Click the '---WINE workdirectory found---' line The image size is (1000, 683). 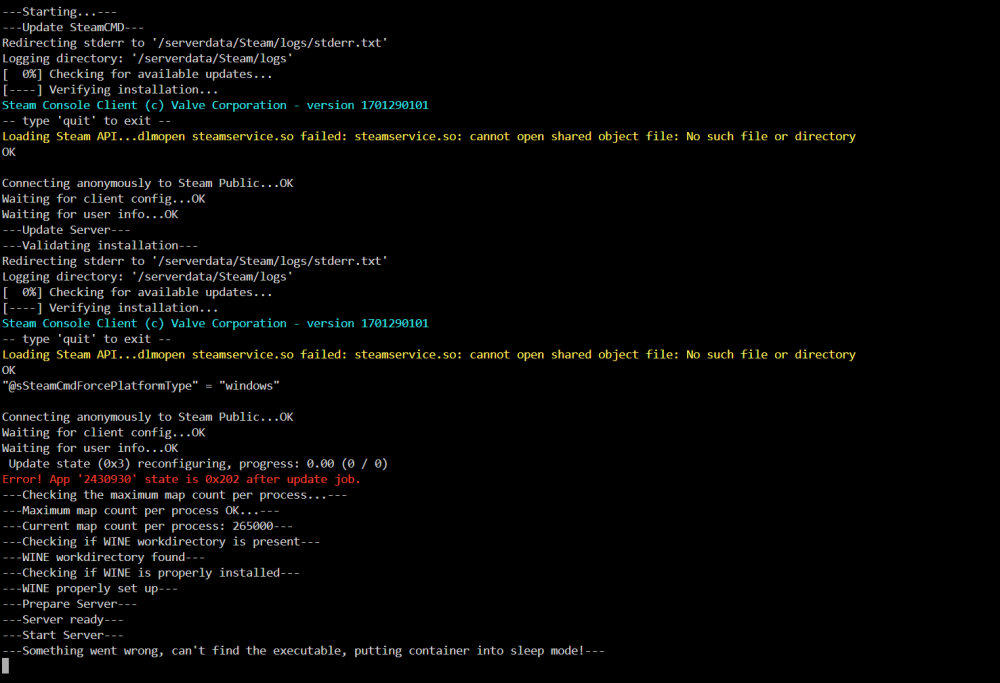coord(103,557)
